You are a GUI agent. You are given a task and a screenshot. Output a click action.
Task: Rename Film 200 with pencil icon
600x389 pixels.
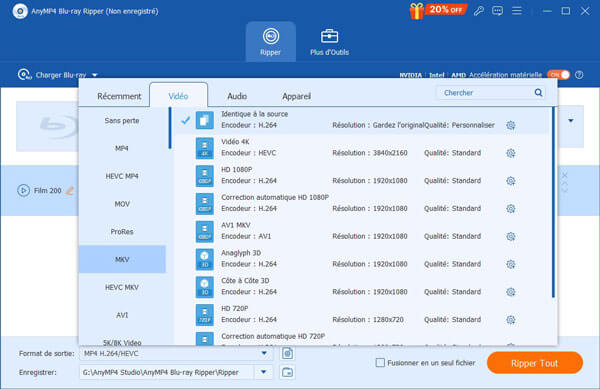[70, 190]
